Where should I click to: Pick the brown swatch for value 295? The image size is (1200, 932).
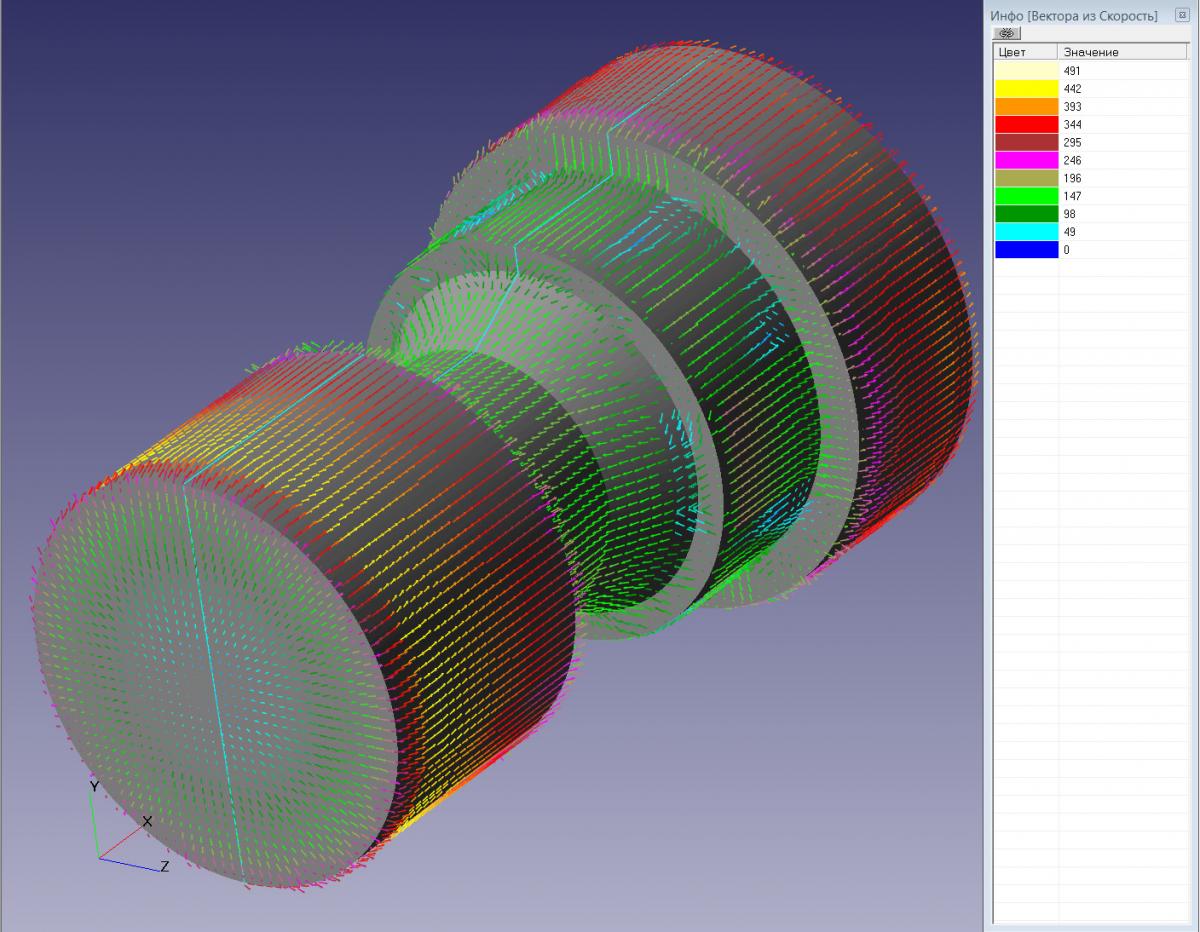[1026, 143]
